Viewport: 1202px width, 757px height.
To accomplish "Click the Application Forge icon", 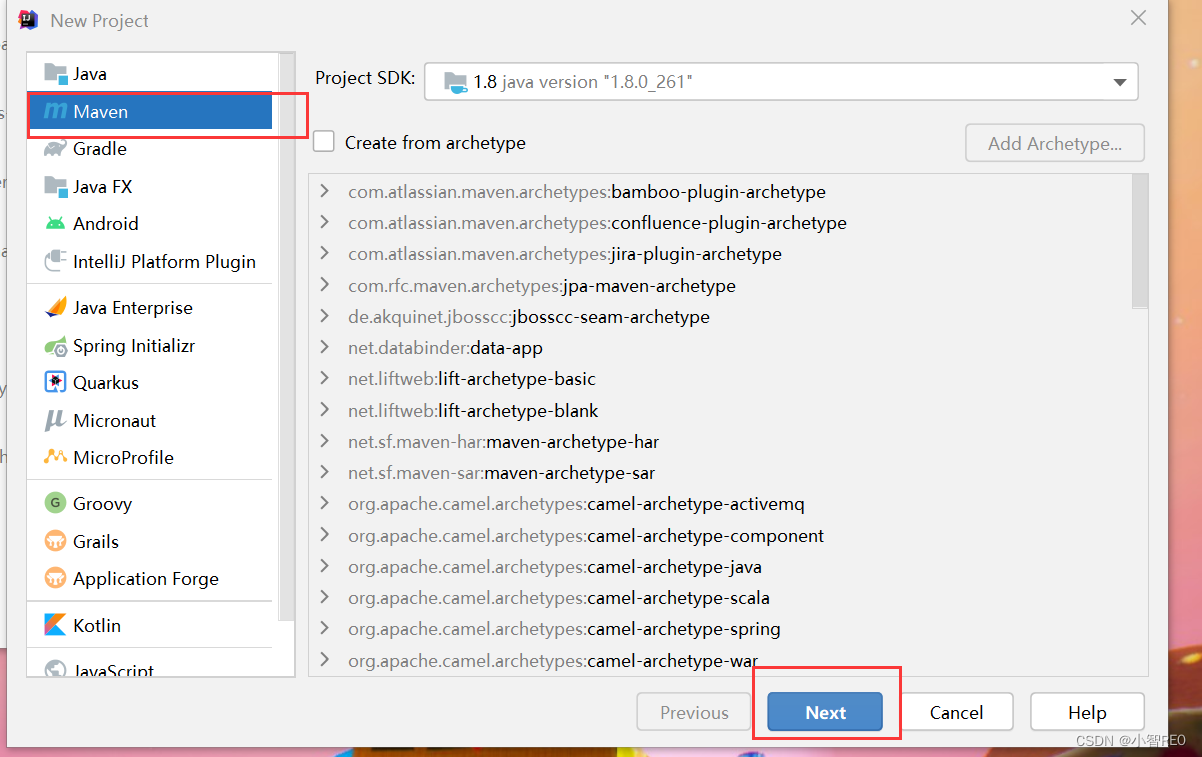I will click(55, 578).
